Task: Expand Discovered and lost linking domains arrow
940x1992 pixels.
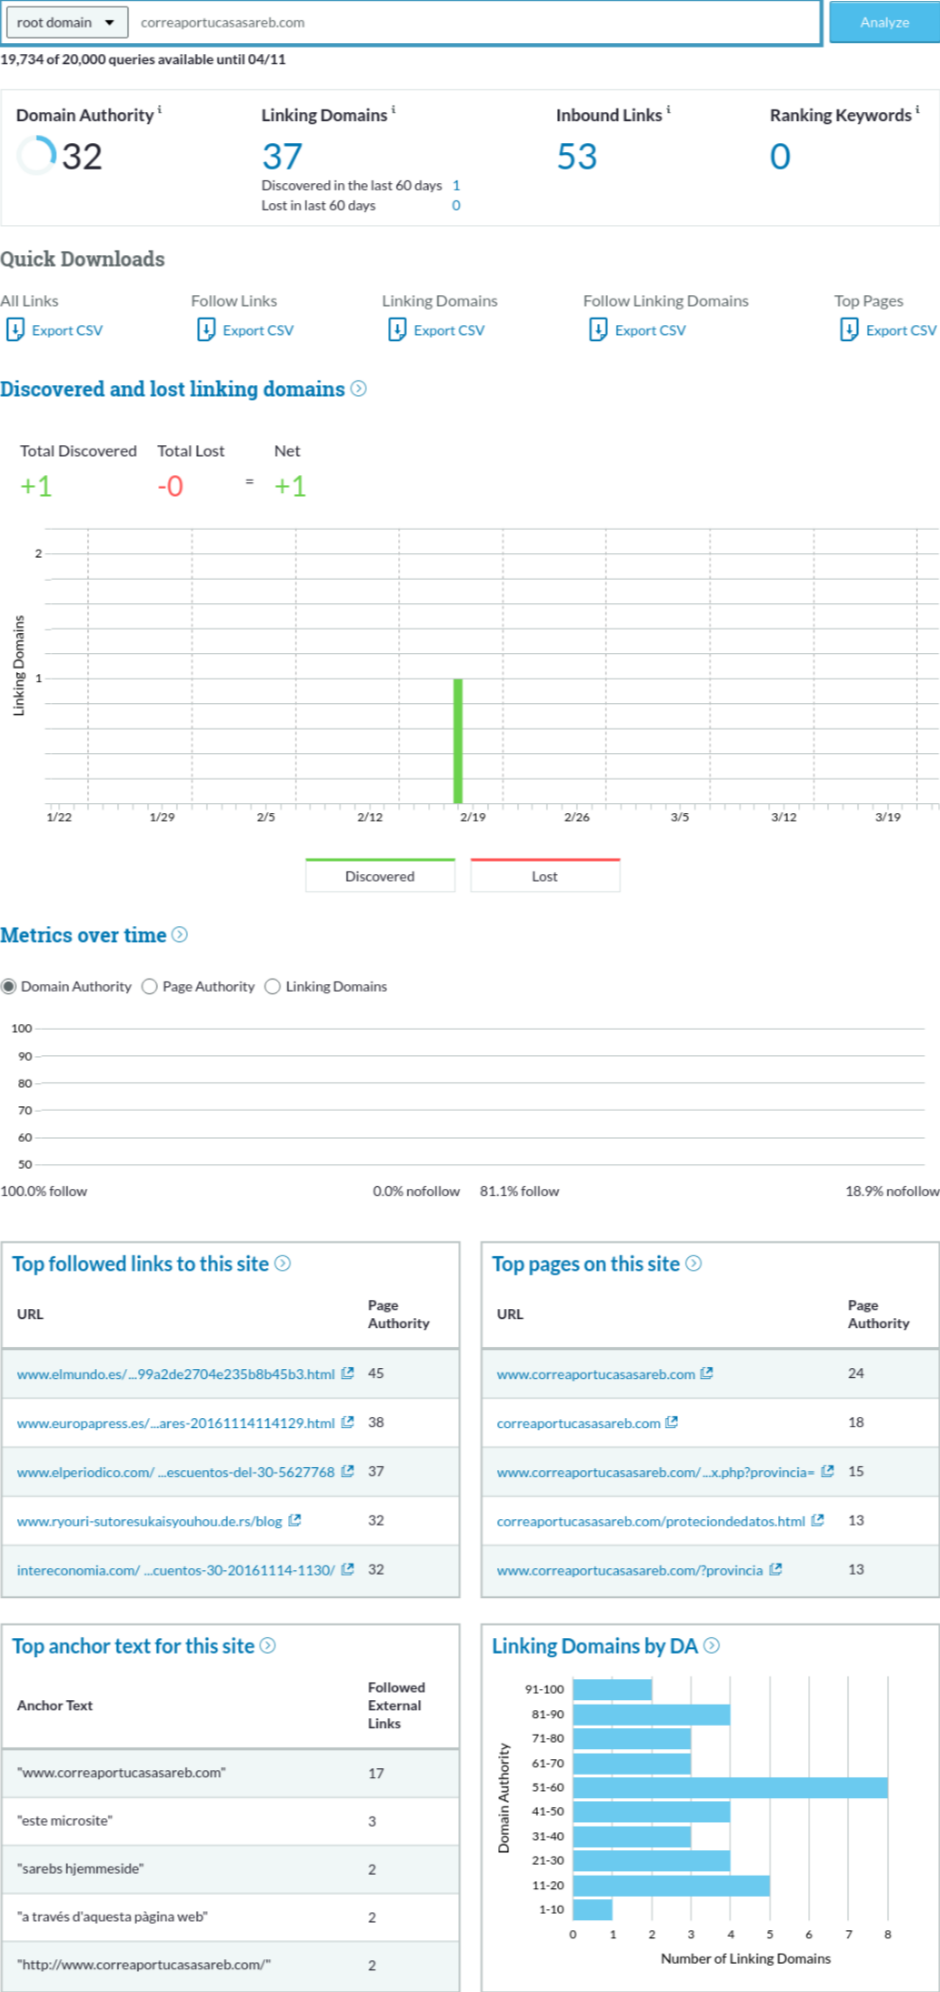Action: (359, 389)
